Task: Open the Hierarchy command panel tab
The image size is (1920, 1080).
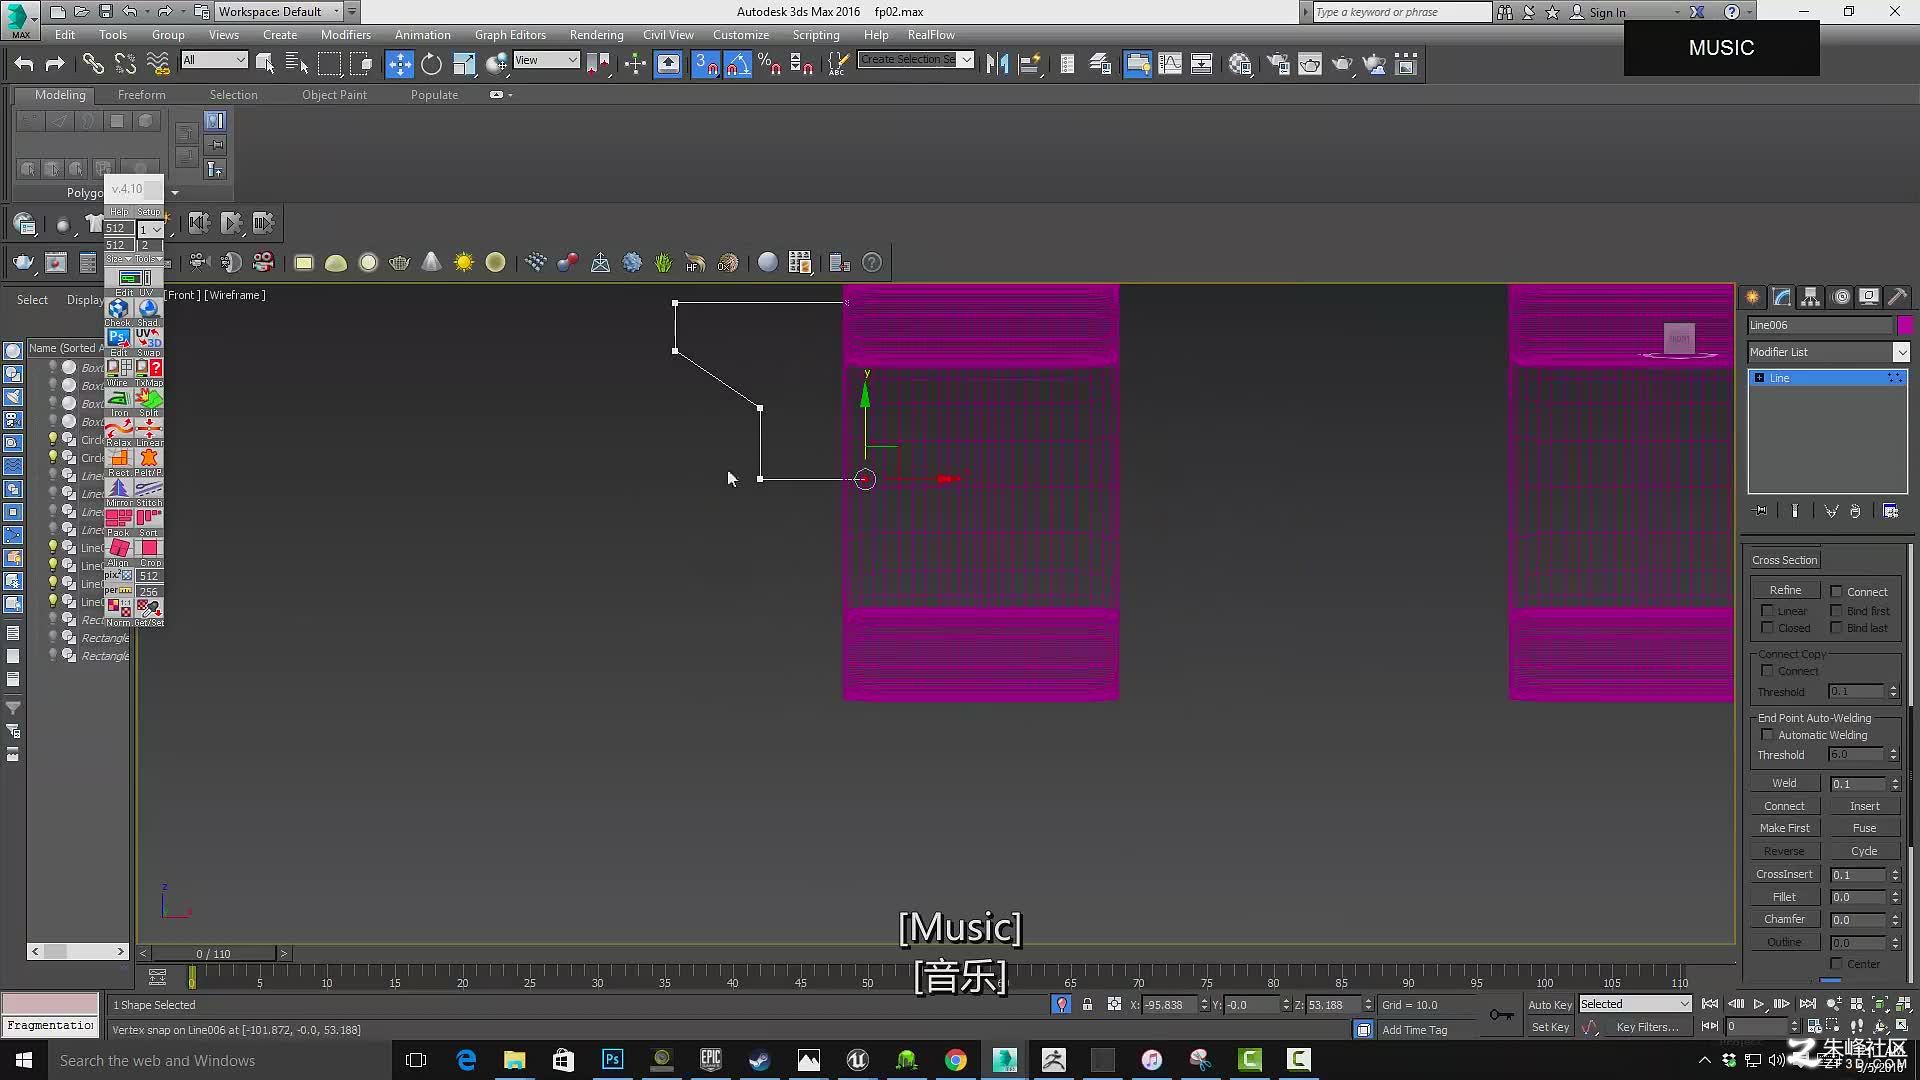Action: pos(1811,297)
